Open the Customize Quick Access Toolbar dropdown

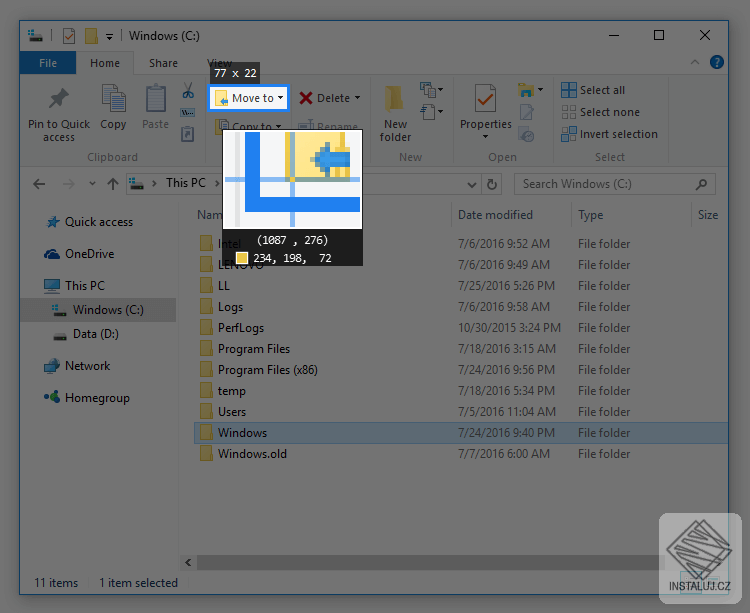pyautogui.click(x=110, y=37)
